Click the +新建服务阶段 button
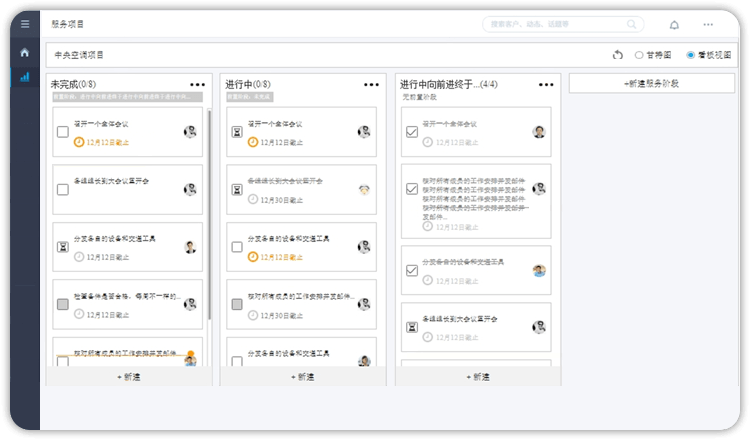 click(x=651, y=83)
